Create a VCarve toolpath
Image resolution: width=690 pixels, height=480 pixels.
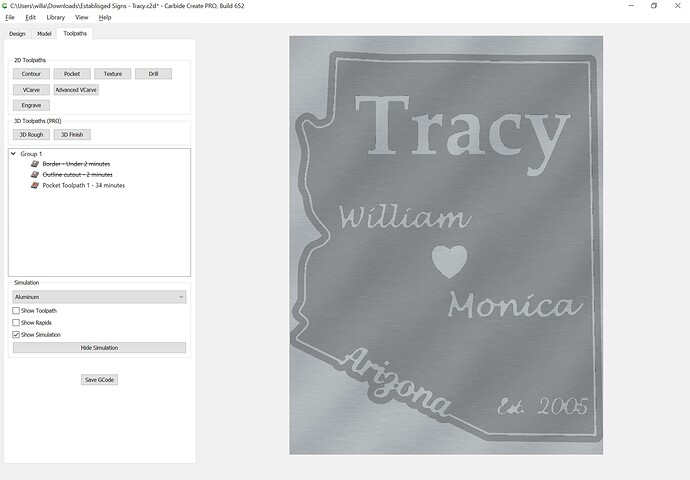pyautogui.click(x=31, y=90)
